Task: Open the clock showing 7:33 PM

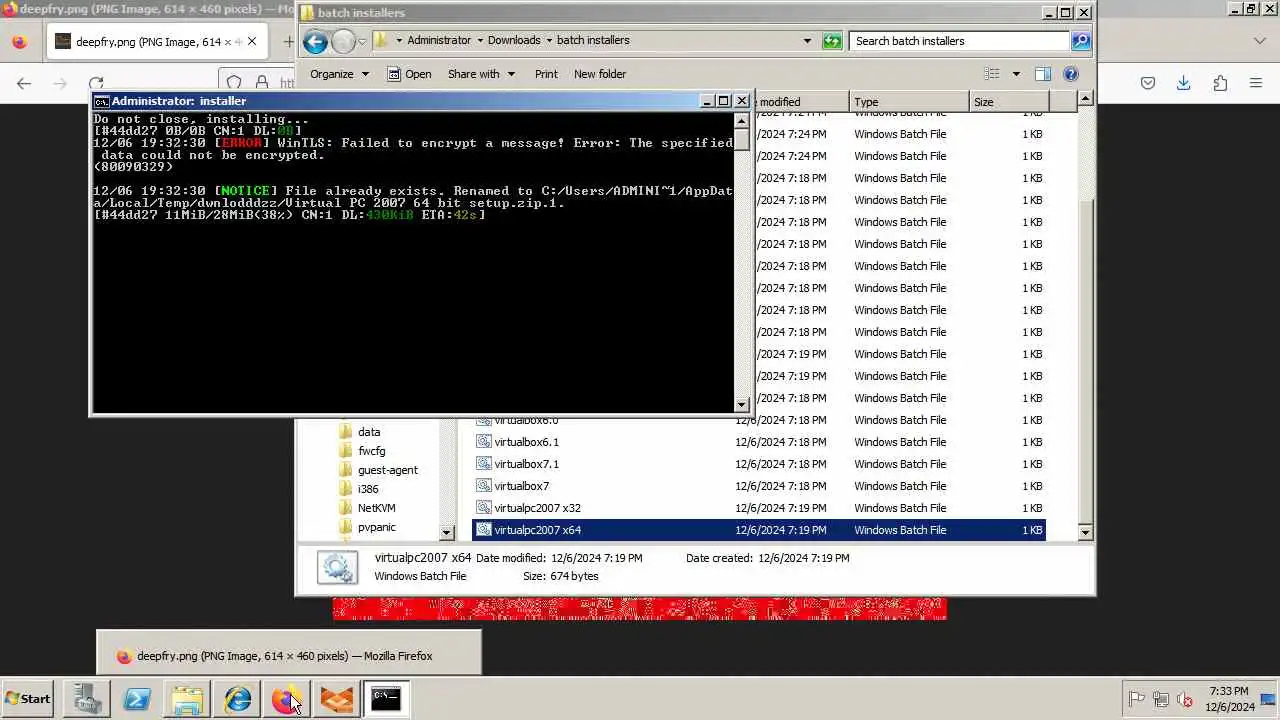Action: coord(1229,699)
